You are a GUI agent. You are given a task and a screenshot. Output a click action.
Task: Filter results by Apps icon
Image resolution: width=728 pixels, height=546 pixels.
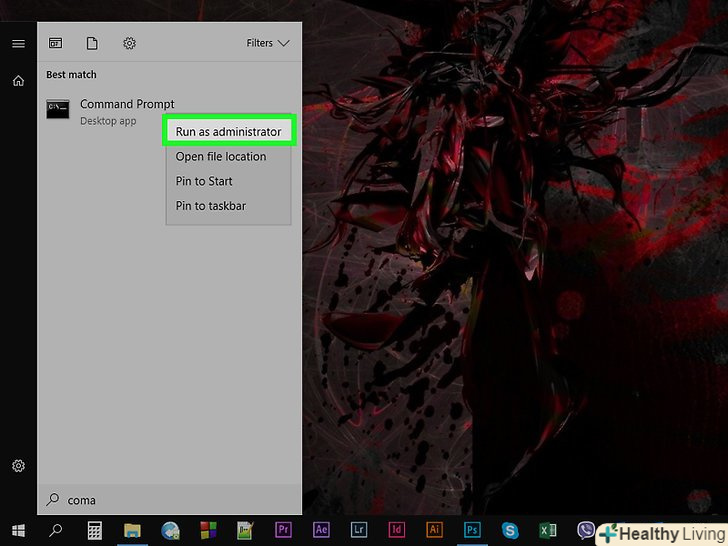tap(56, 43)
